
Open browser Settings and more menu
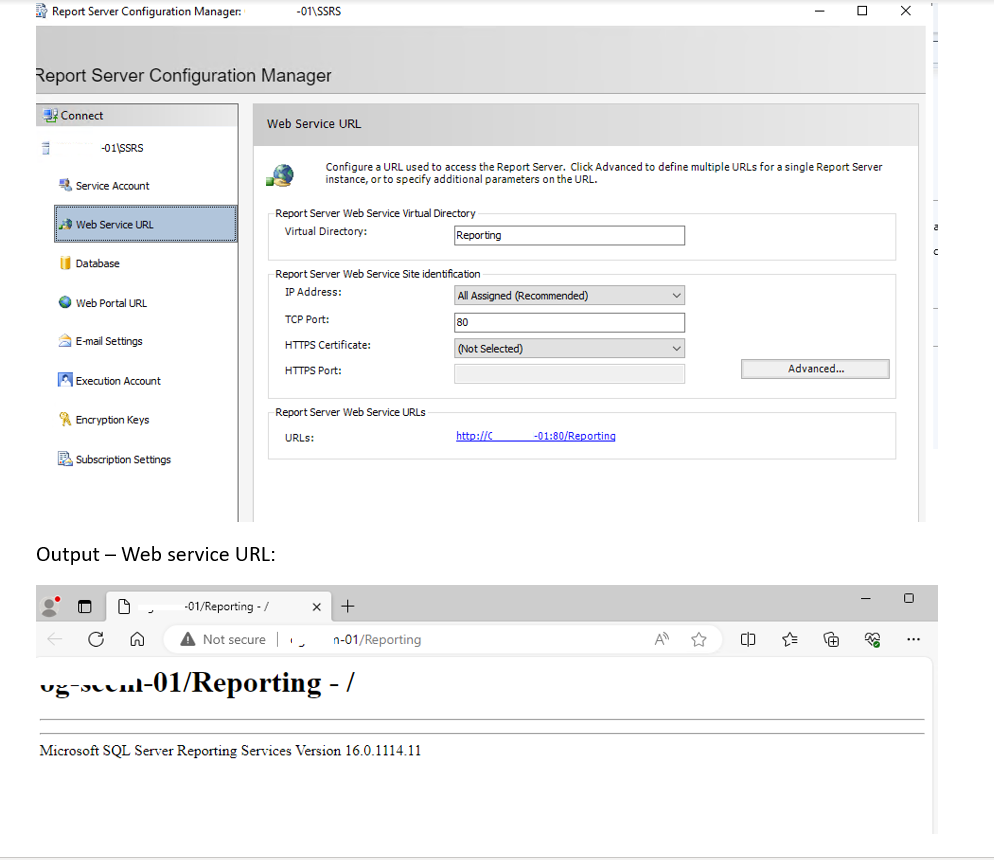[x=913, y=639]
